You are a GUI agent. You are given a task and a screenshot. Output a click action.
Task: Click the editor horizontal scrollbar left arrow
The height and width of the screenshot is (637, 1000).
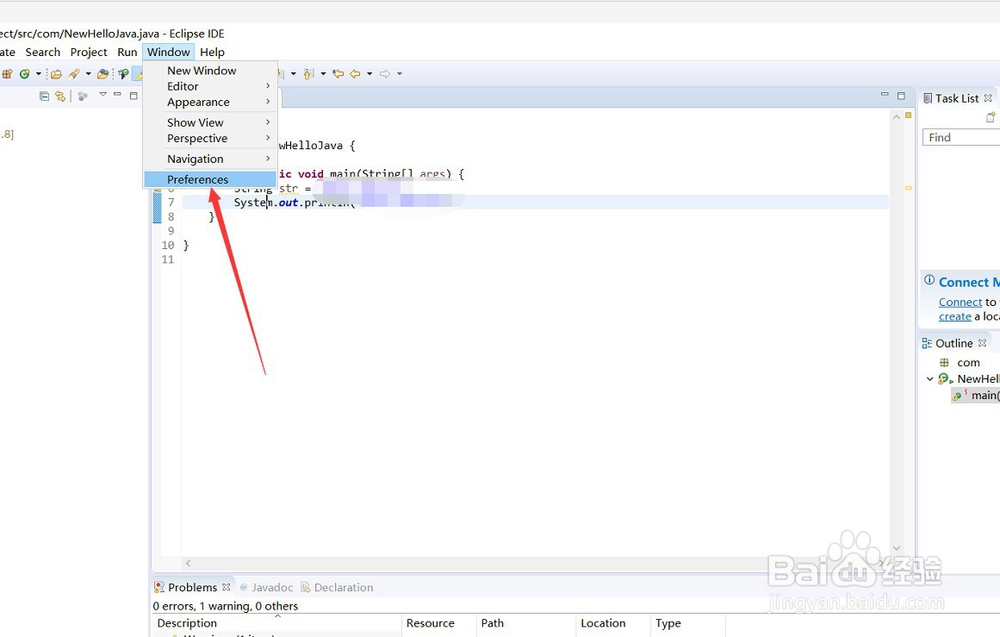point(188,563)
